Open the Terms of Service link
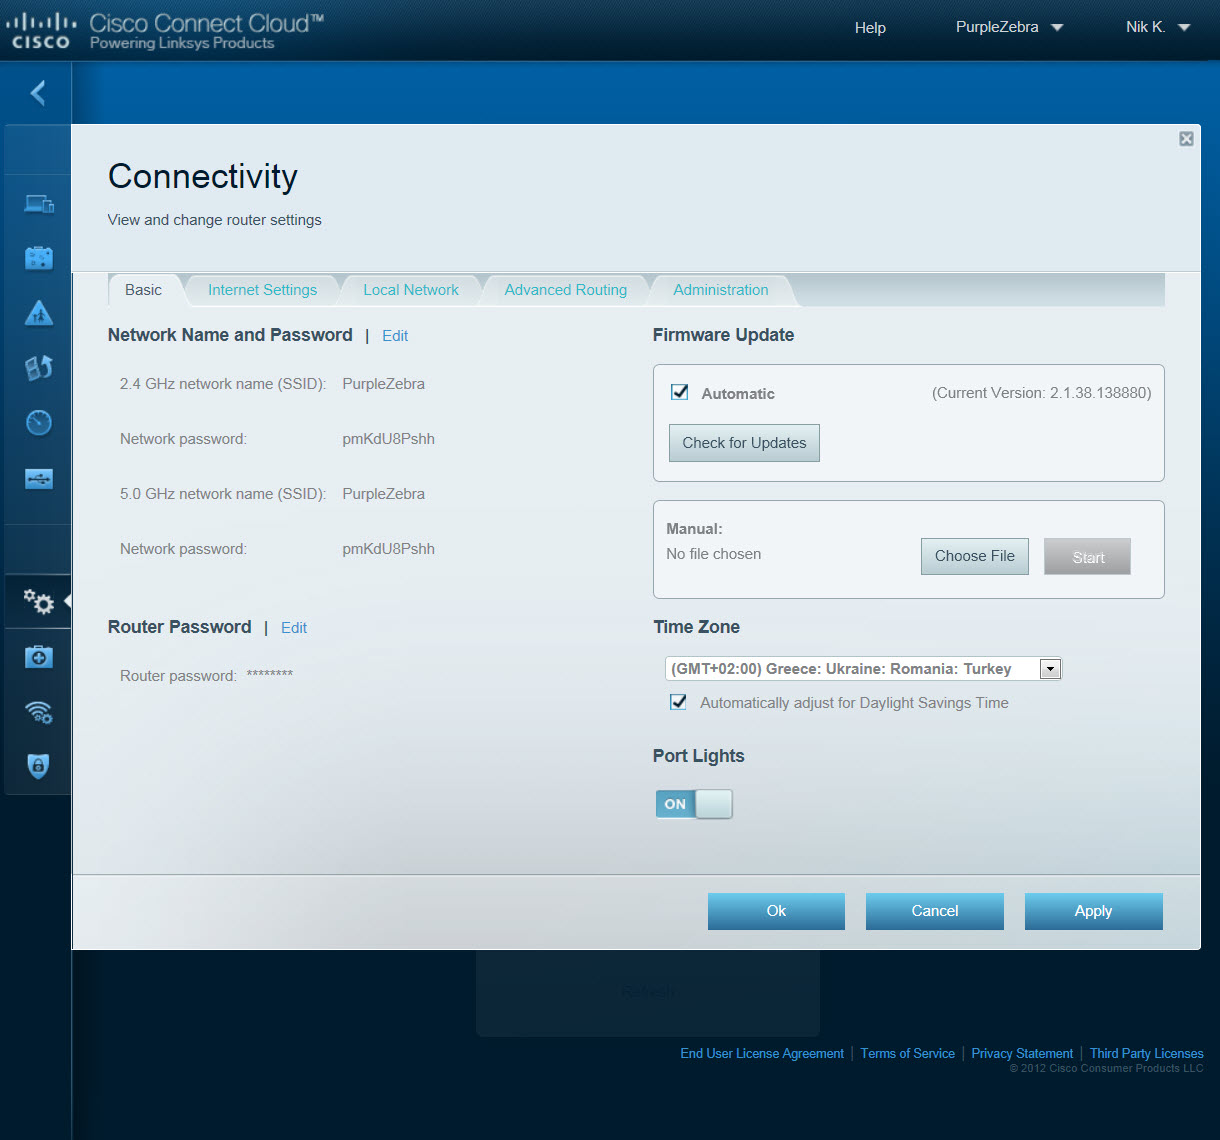 point(908,1053)
